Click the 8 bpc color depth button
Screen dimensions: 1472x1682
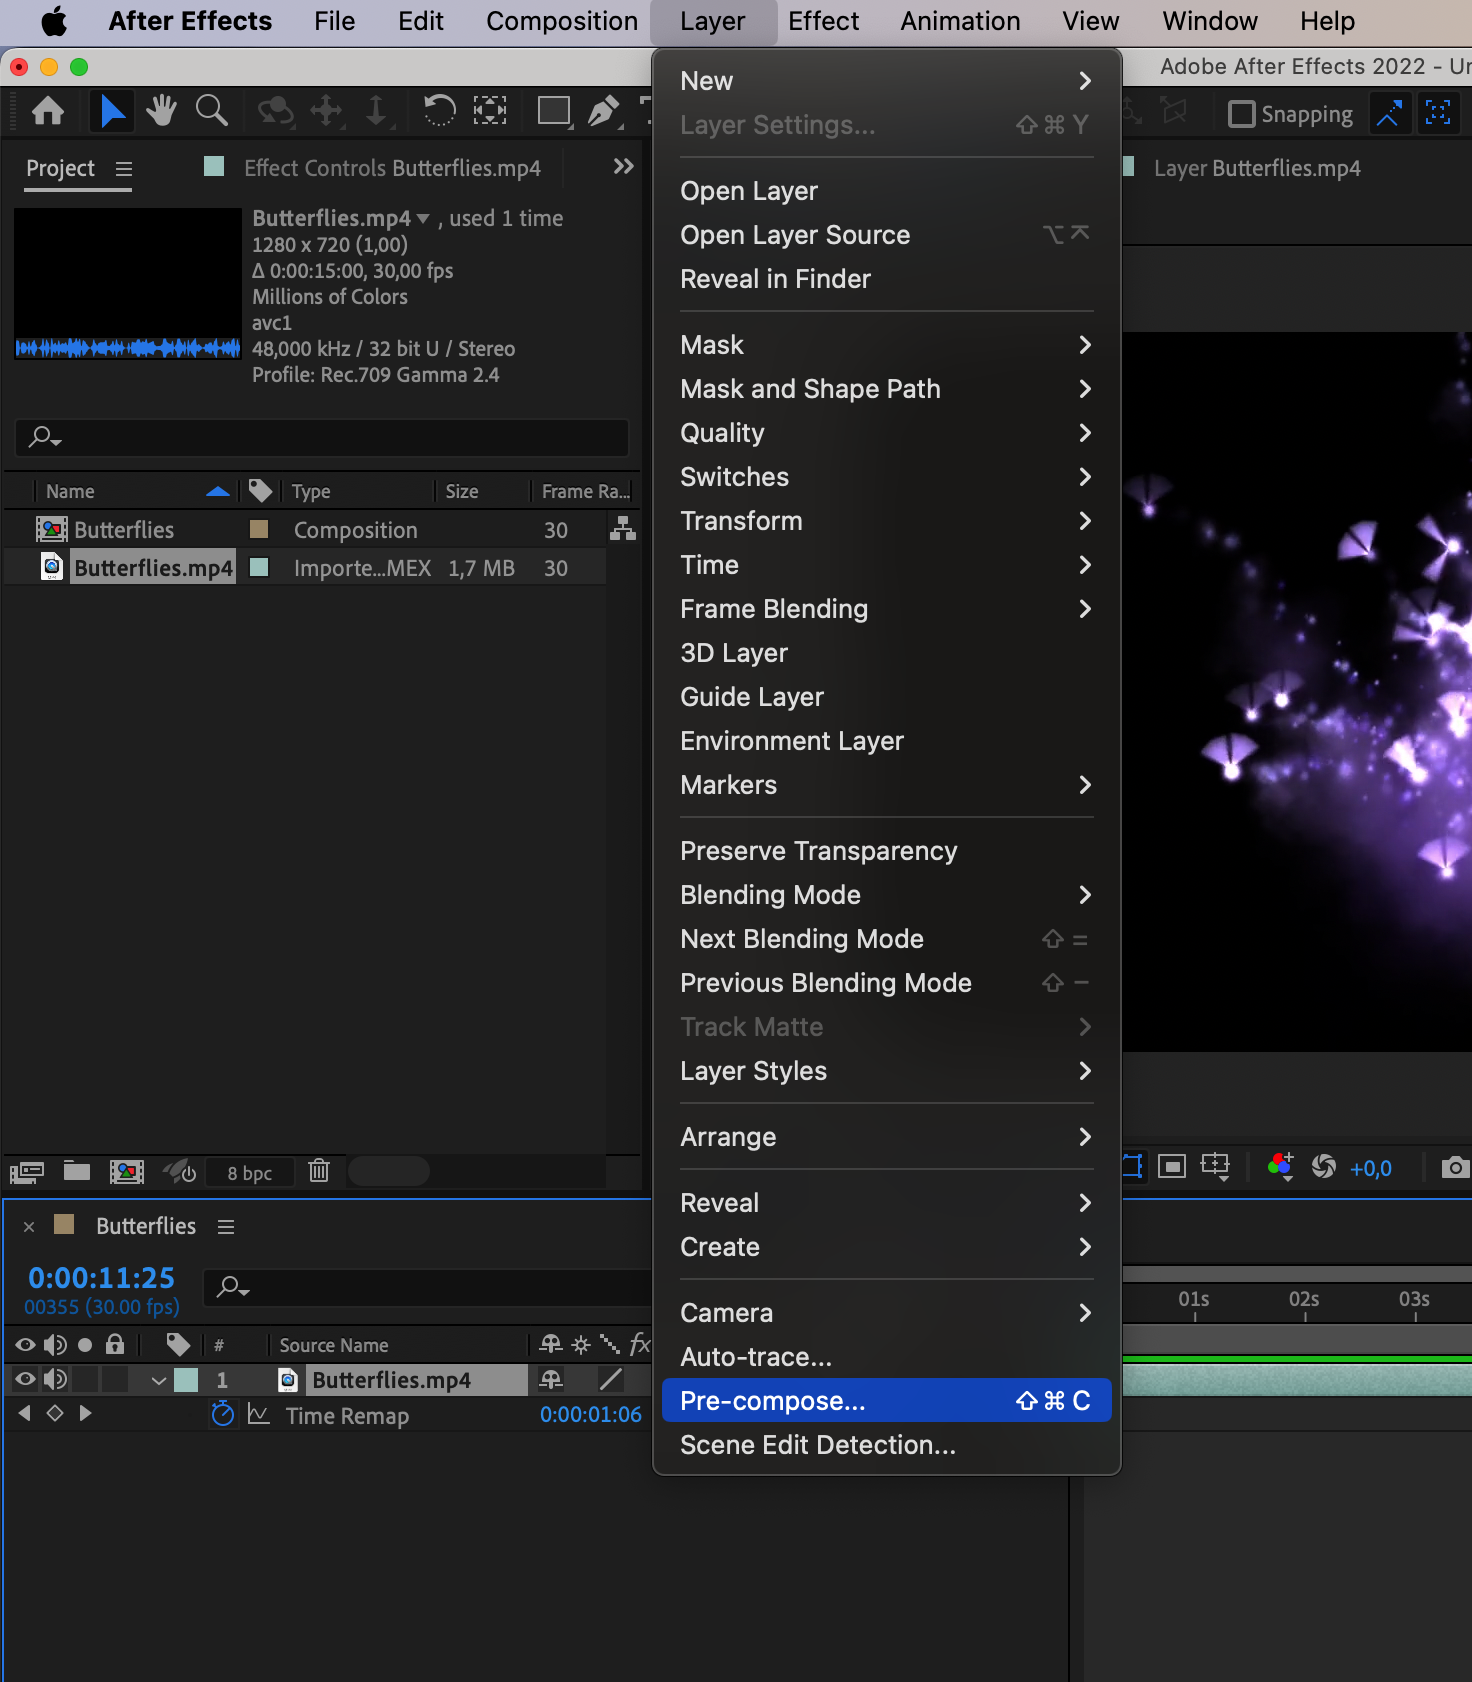[x=249, y=1173]
